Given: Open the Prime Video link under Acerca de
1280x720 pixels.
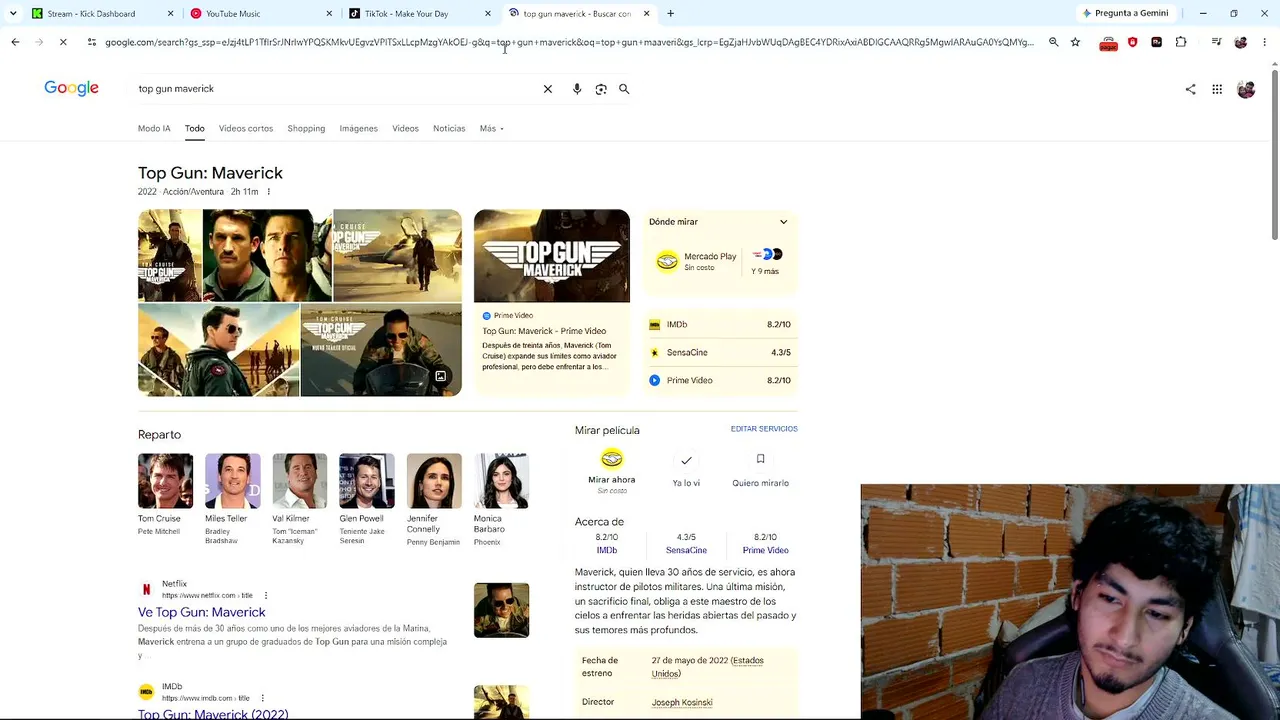Looking at the screenshot, I should click(x=765, y=550).
